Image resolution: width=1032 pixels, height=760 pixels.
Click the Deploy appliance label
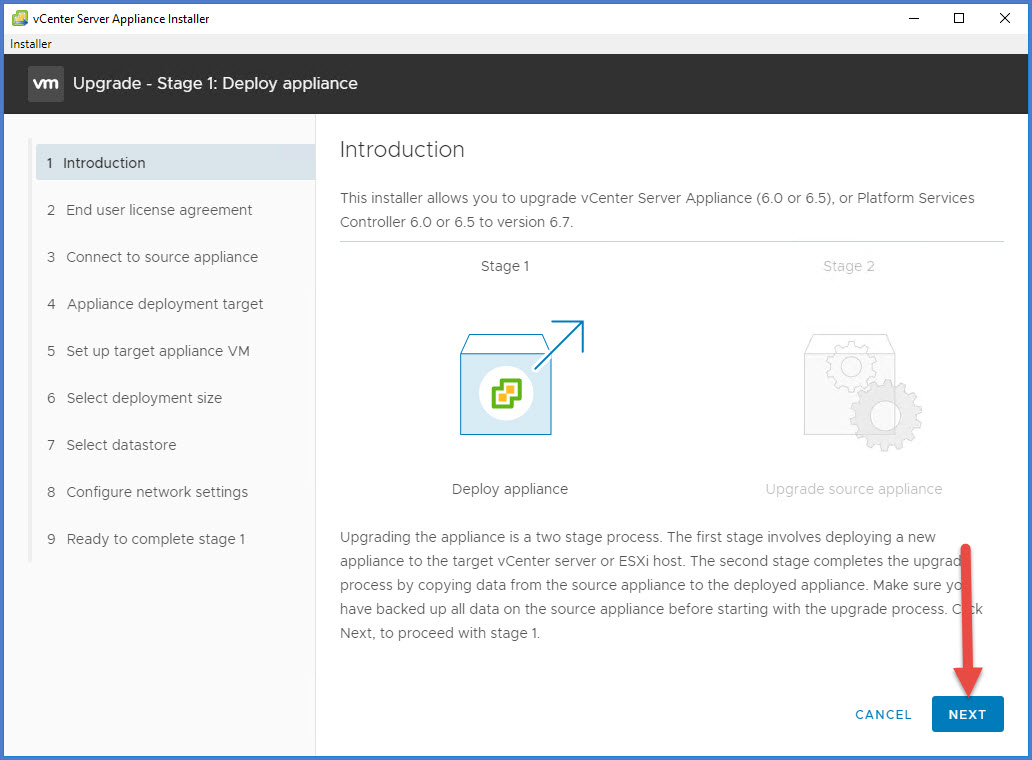point(510,489)
